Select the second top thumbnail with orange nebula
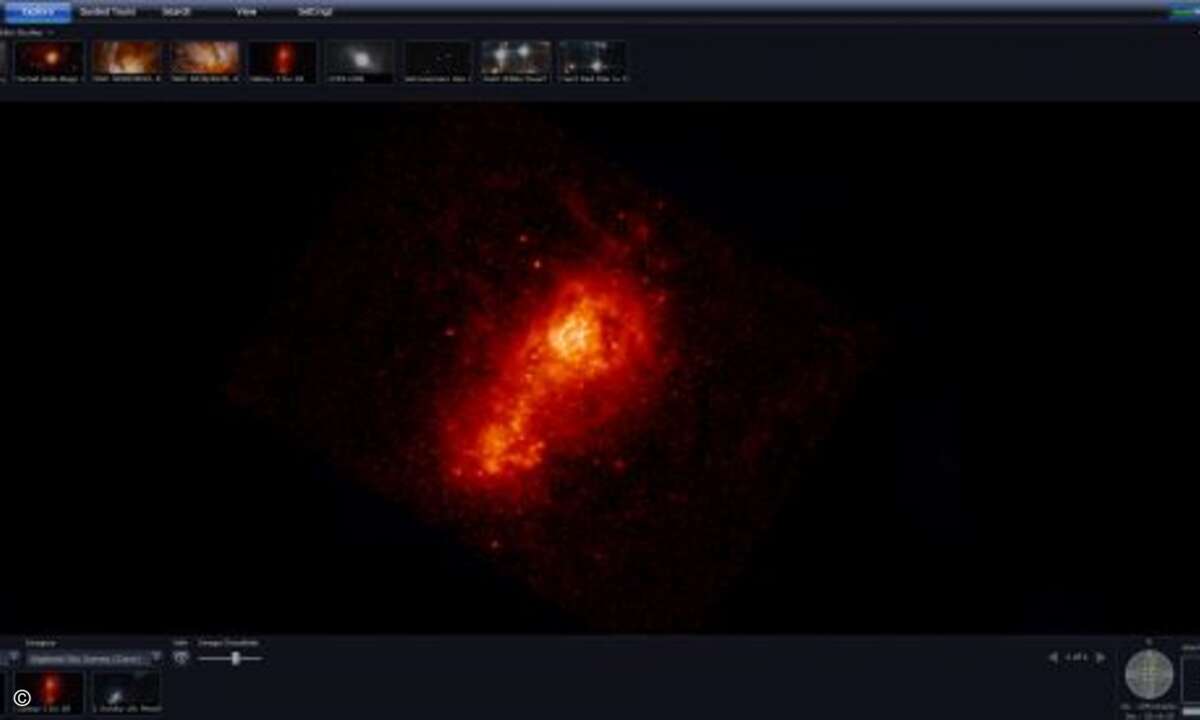The height and width of the screenshot is (720, 1200). [x=127, y=61]
